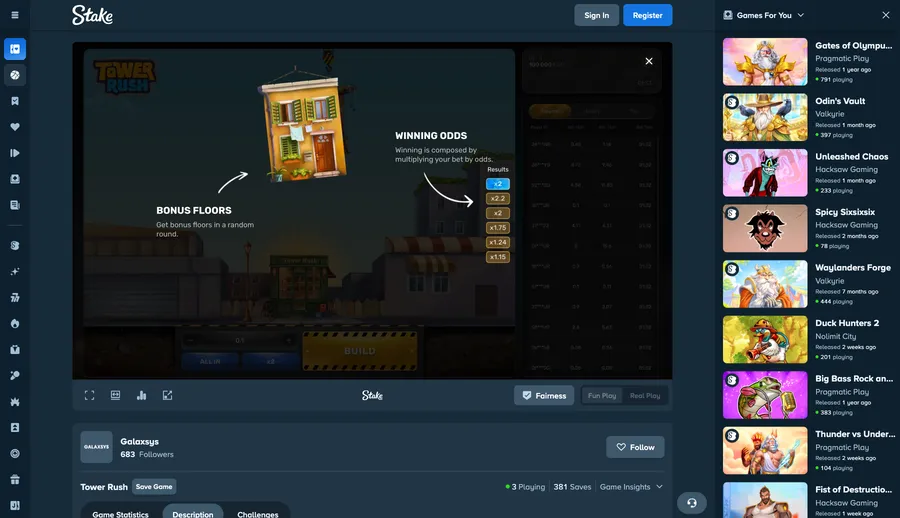Follow the Galaxsys provider

click(x=635, y=447)
